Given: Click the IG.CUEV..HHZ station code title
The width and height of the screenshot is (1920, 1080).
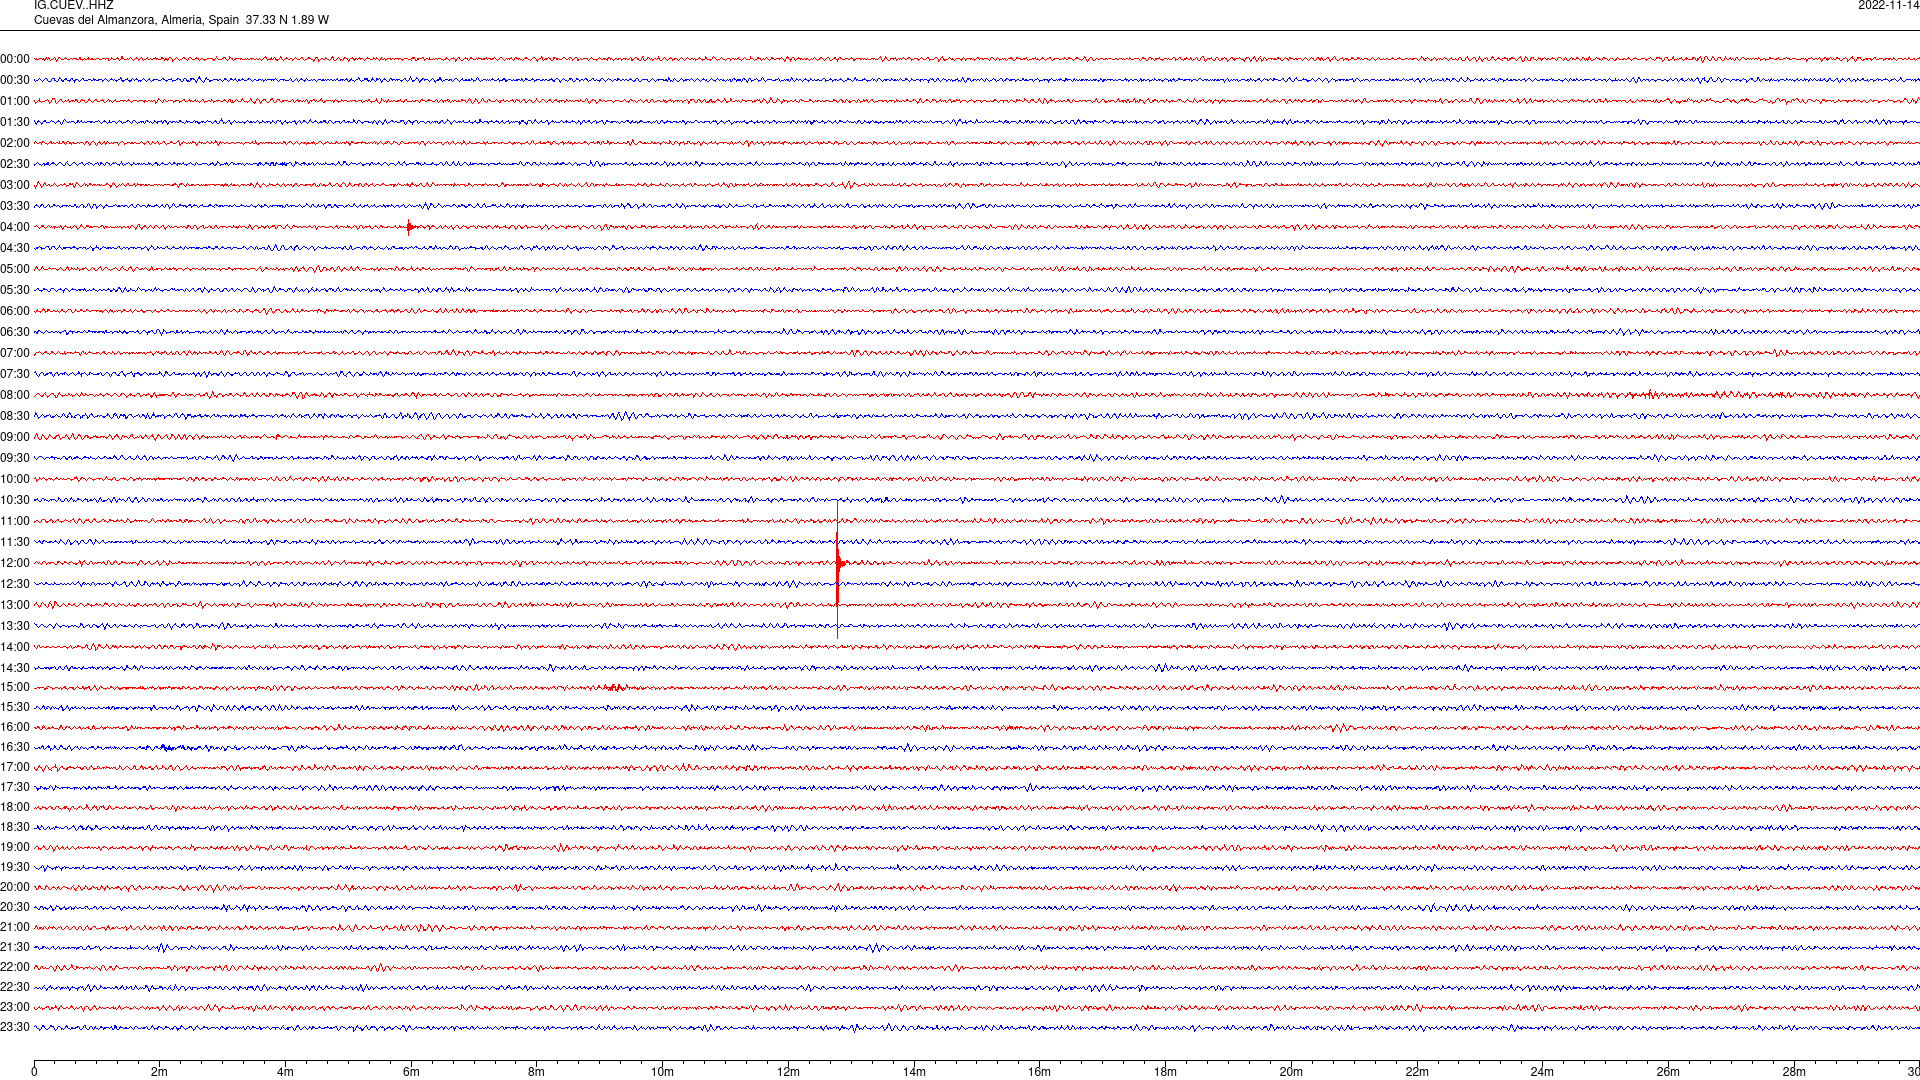Looking at the screenshot, I should [x=74, y=5].
